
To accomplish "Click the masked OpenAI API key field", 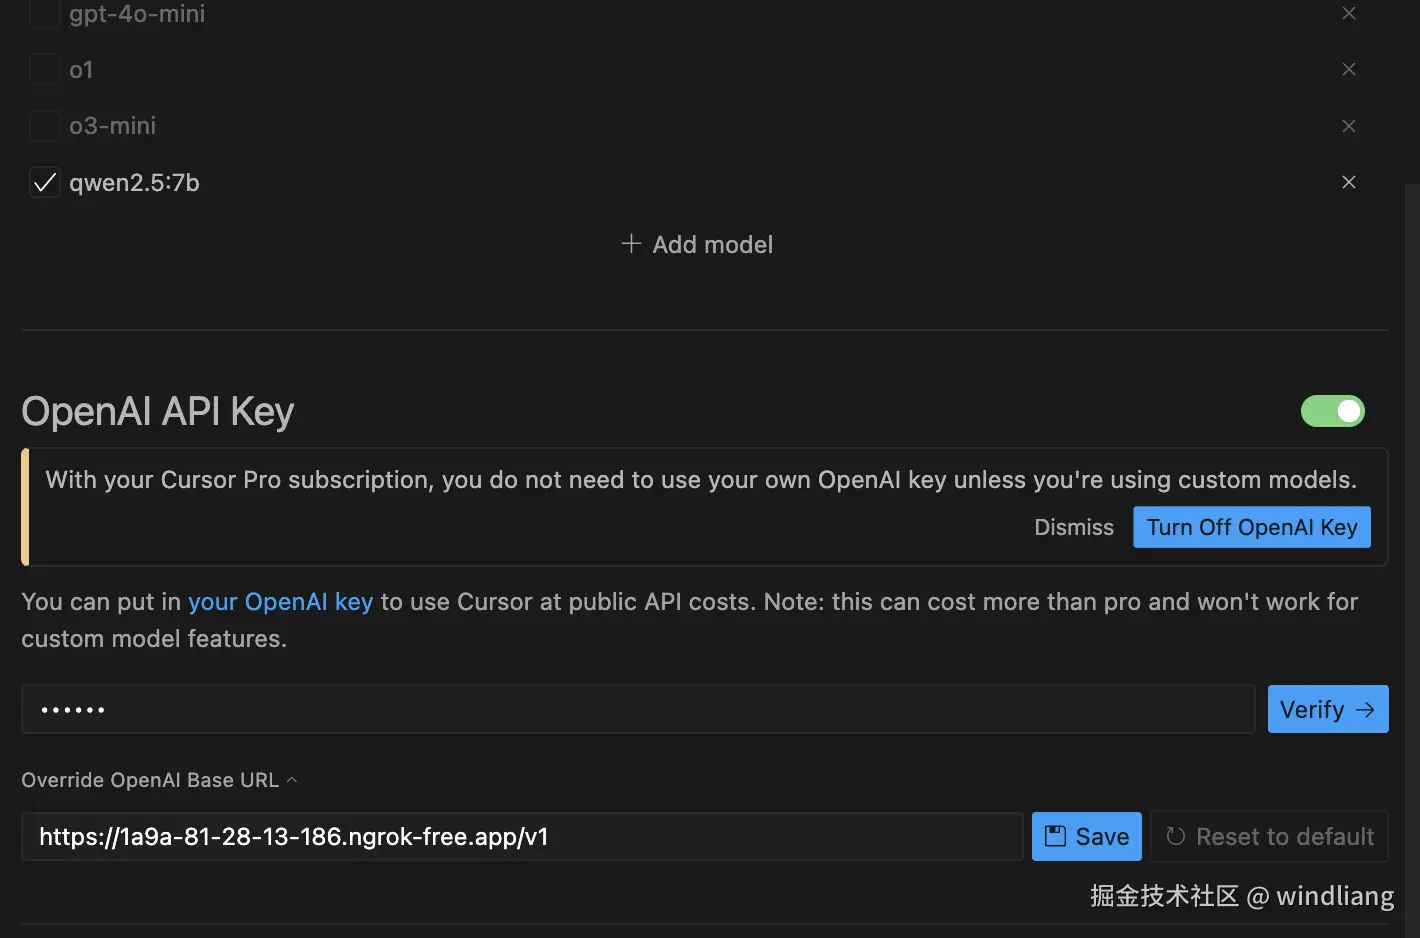I will click(x=638, y=709).
